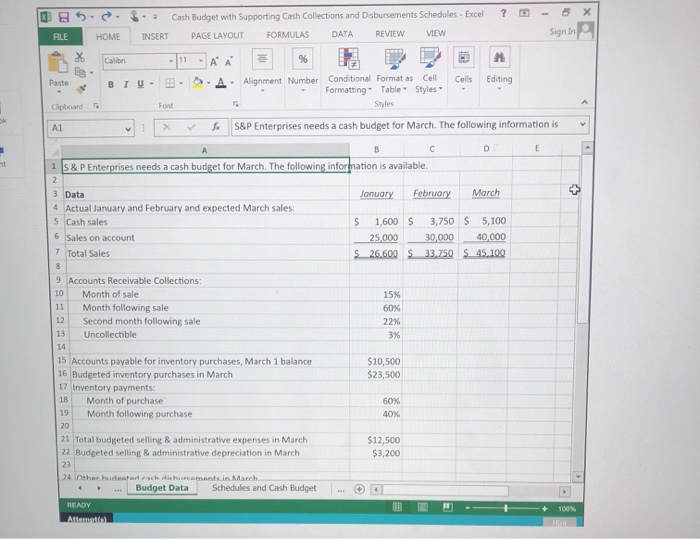
Task: Click the Cut scissors icon
Action: point(79,57)
